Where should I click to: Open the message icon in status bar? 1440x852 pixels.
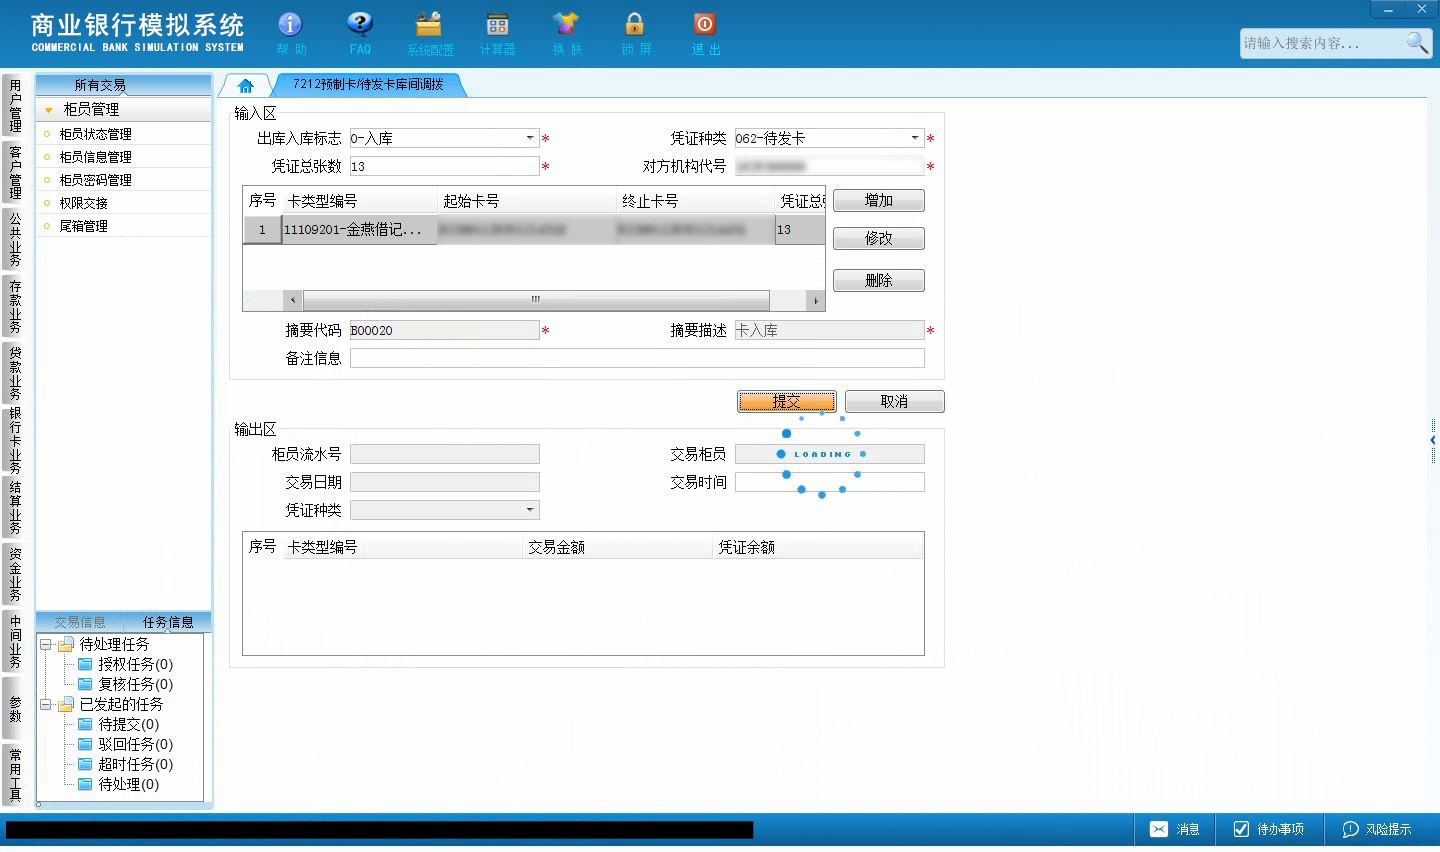coord(1159,829)
